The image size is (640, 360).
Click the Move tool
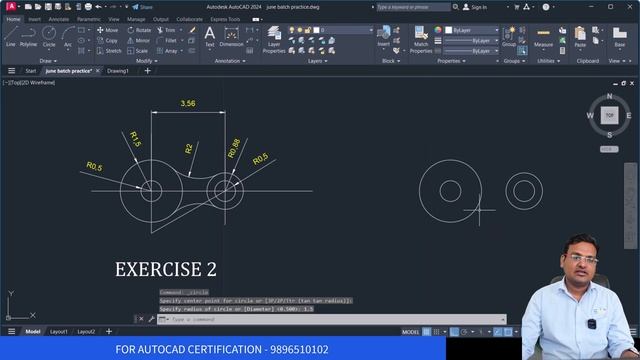(x=108, y=30)
